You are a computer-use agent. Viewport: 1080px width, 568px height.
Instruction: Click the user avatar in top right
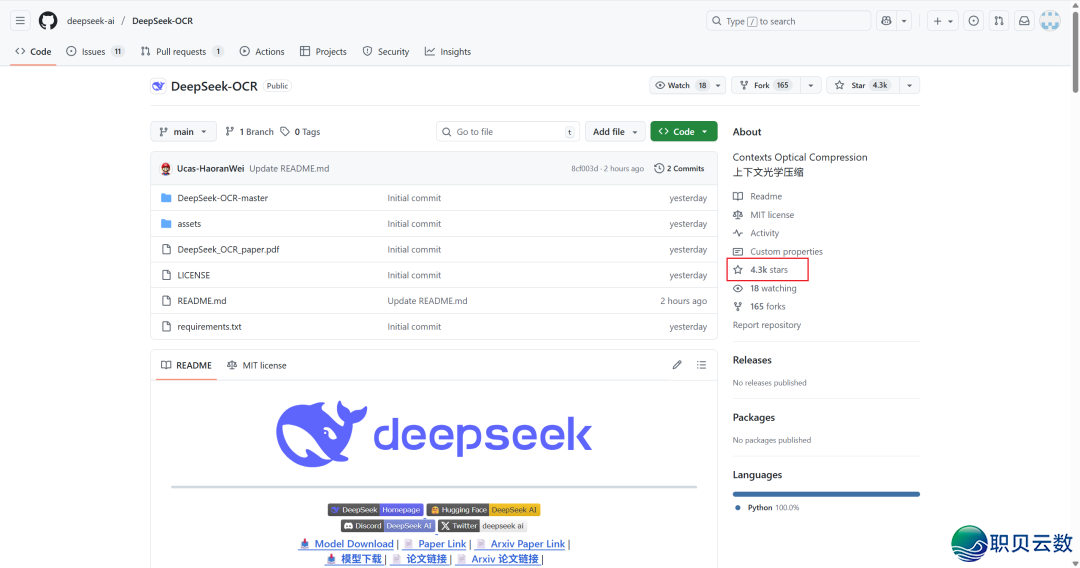tap(1050, 21)
